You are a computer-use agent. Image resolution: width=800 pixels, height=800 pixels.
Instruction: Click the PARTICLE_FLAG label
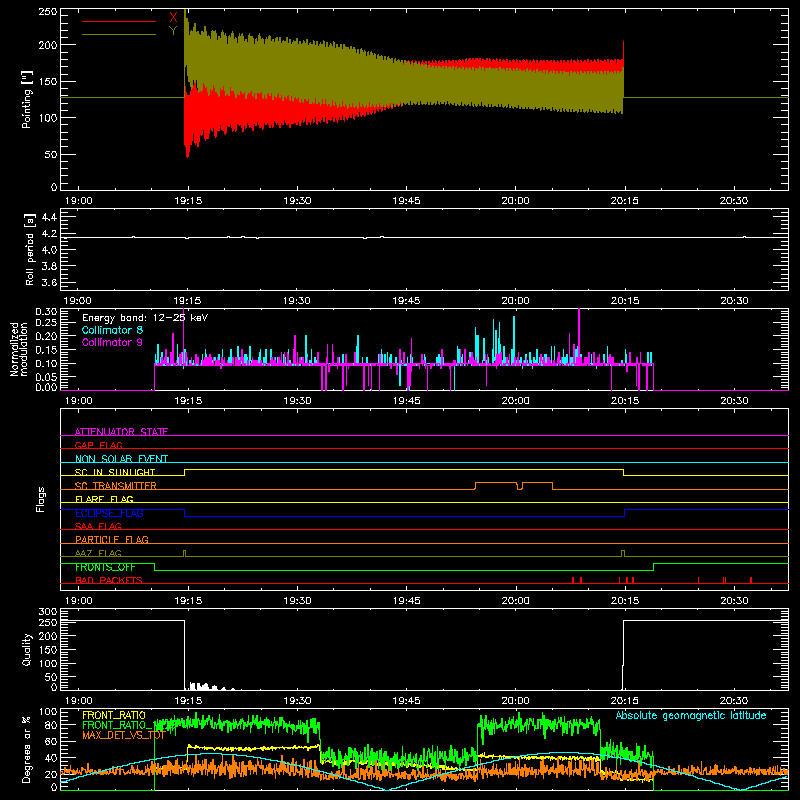click(x=112, y=539)
